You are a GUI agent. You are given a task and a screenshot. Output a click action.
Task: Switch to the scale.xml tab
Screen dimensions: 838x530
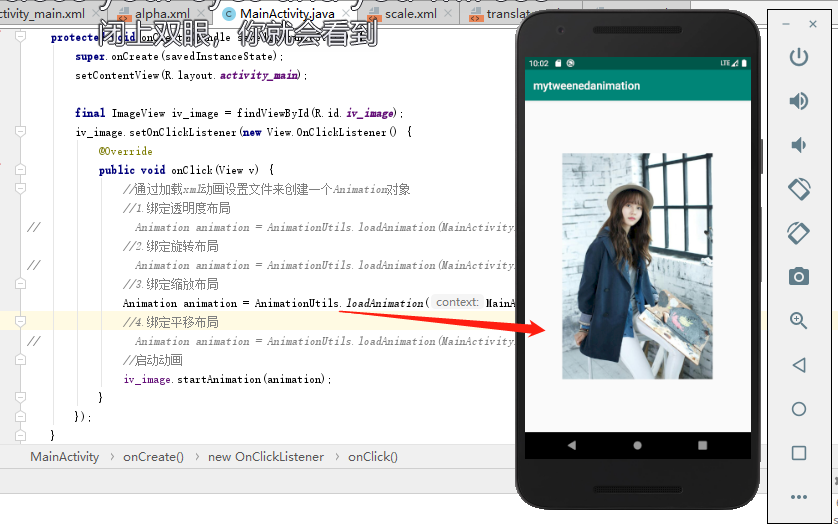coord(410,14)
